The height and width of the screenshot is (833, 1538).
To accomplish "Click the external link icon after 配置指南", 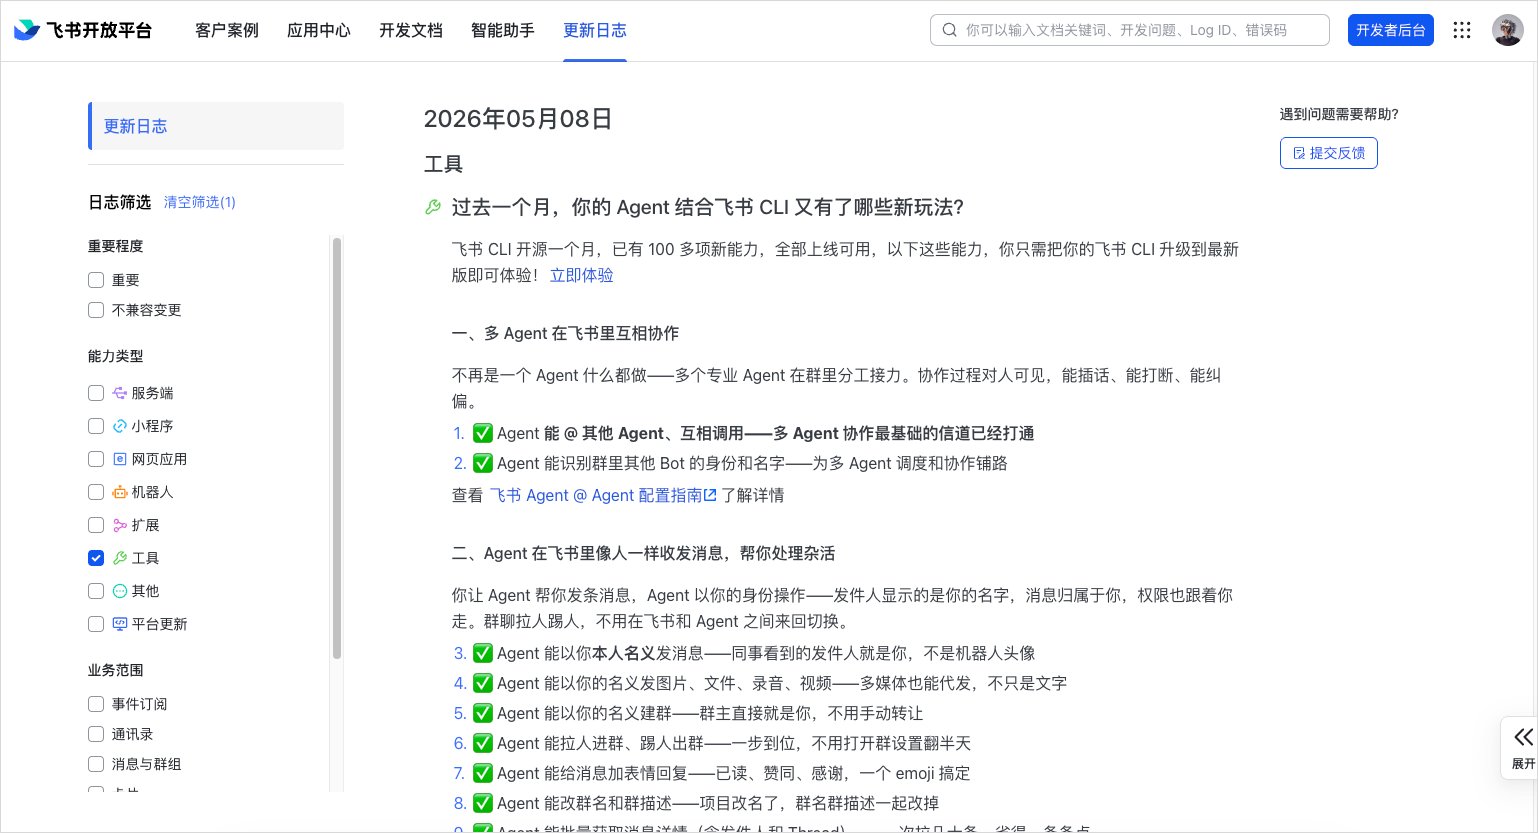I will (x=710, y=495).
